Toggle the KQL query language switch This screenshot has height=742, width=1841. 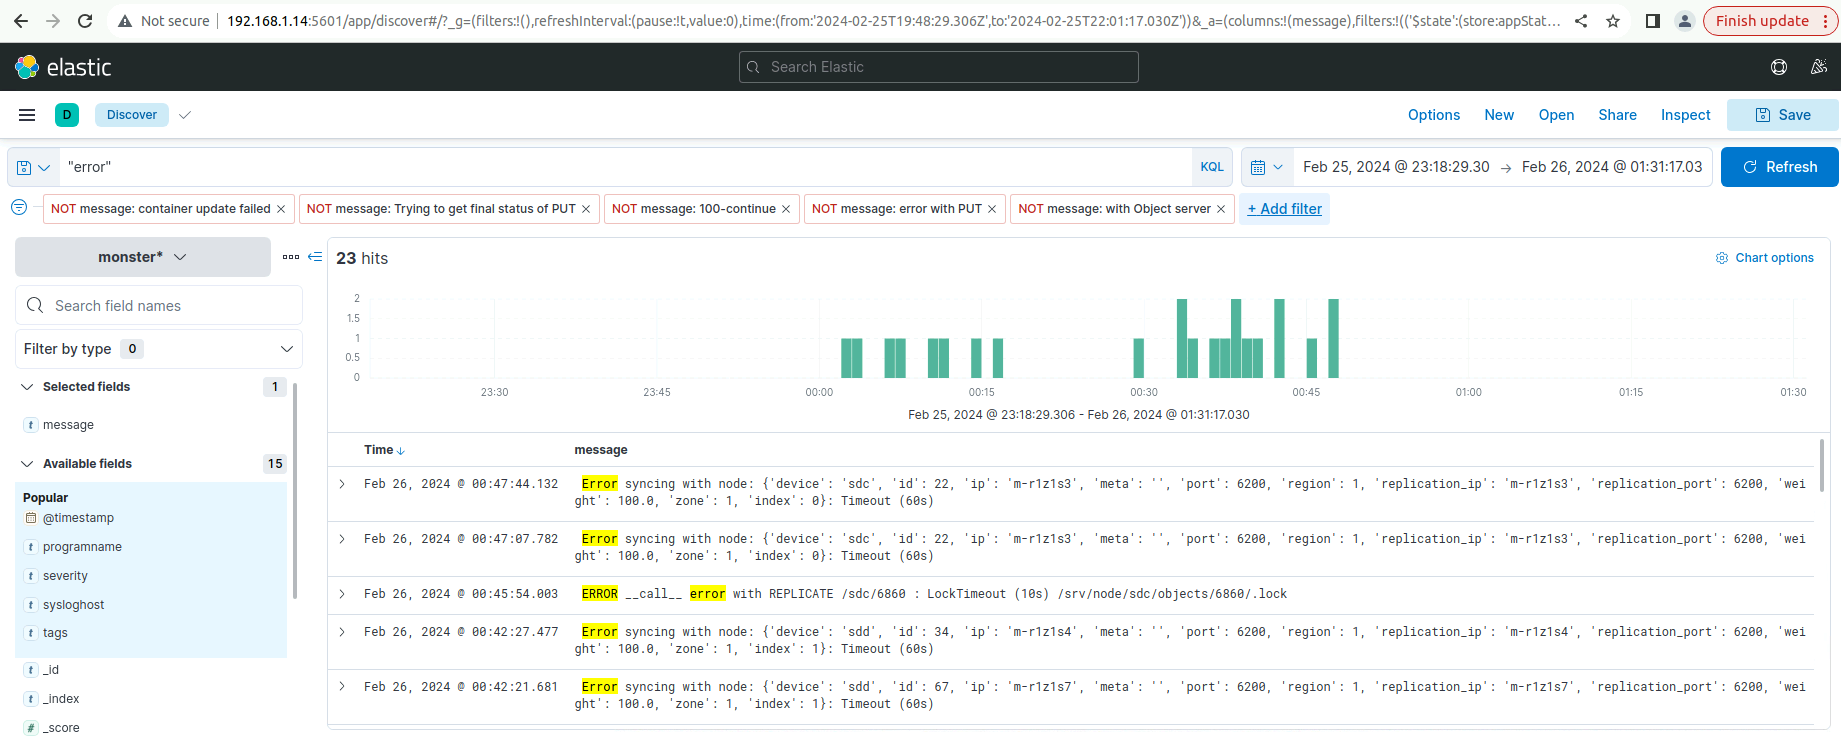[x=1212, y=167]
